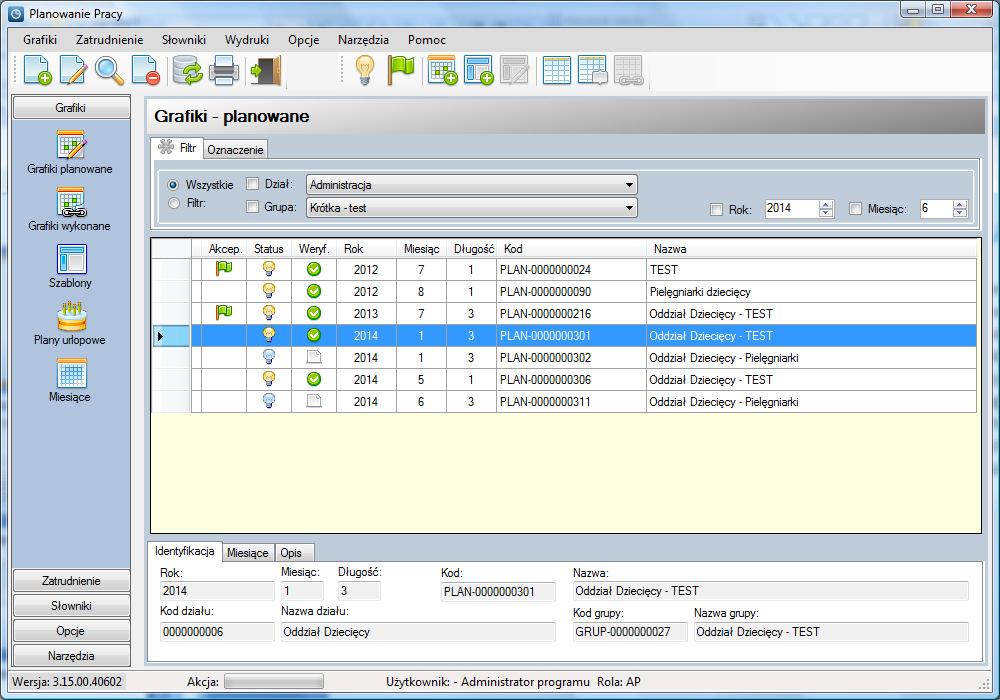Click the add template toolbar icon

click(479, 70)
